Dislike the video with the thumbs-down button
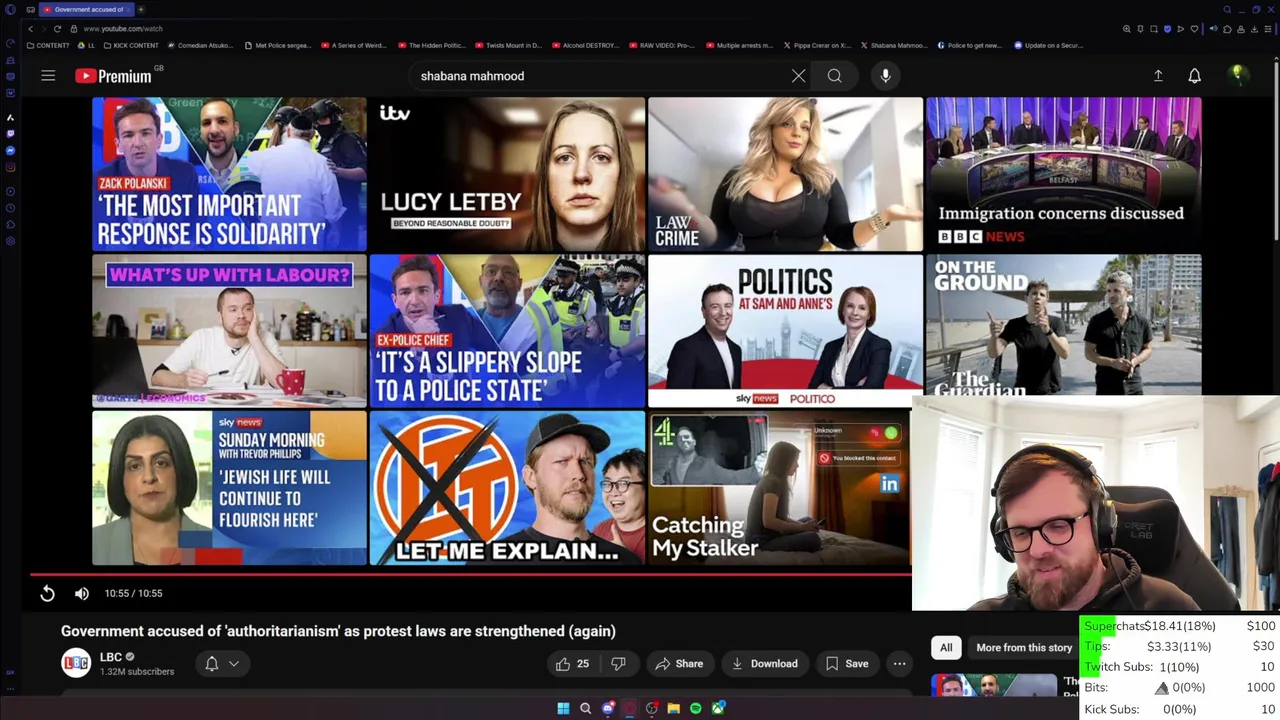Viewport: 1280px width, 720px height. point(618,663)
